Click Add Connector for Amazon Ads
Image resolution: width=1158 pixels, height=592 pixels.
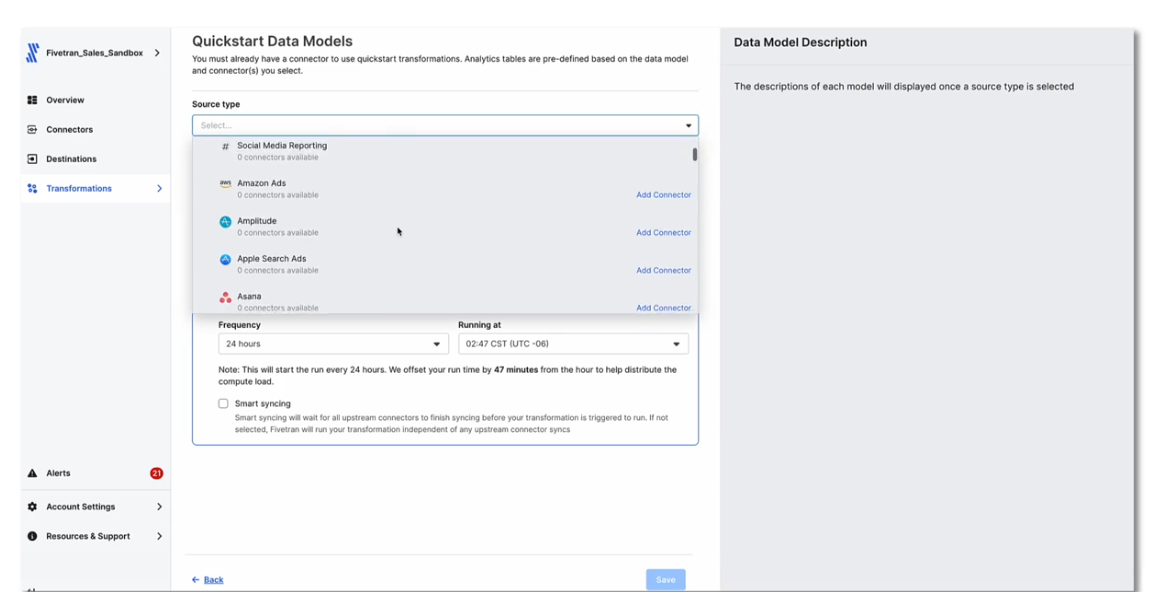point(664,195)
